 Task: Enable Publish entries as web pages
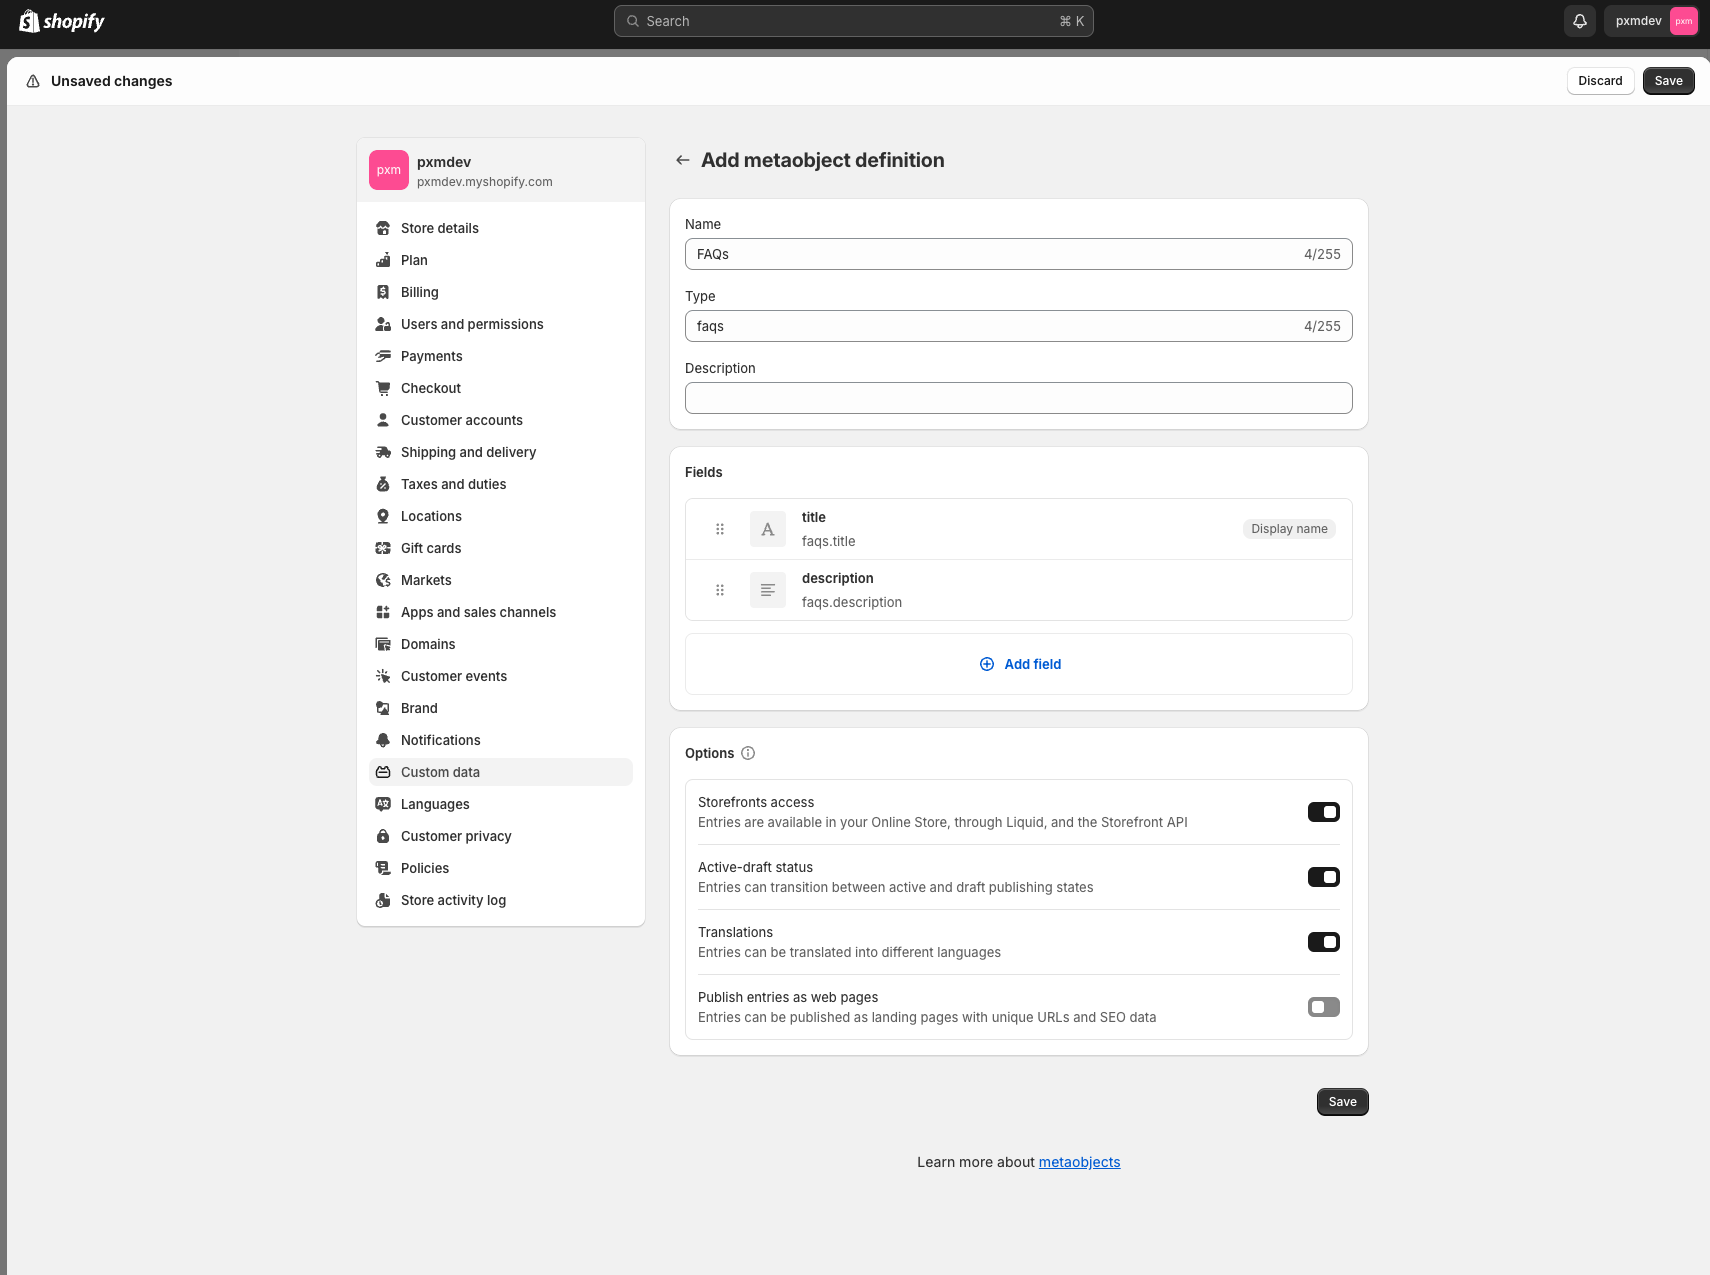pos(1324,1007)
